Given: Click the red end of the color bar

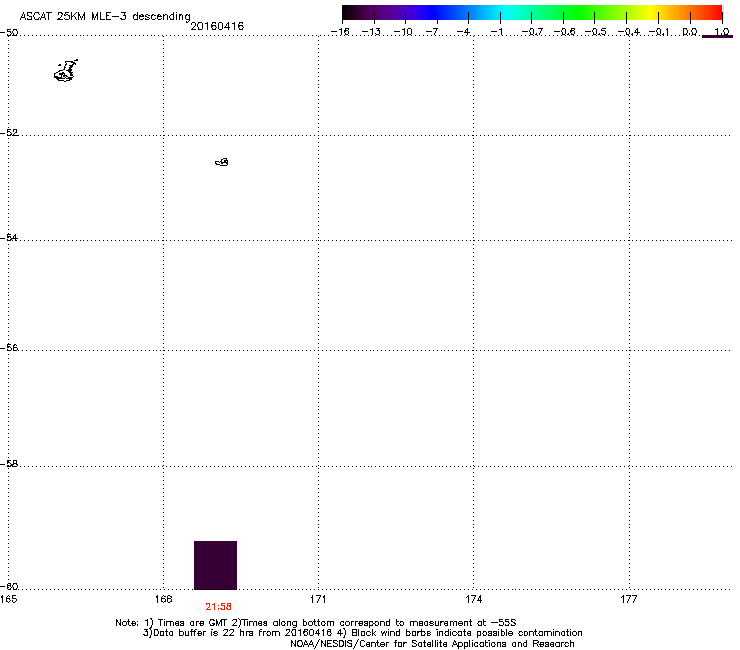Looking at the screenshot, I should [x=715, y=13].
